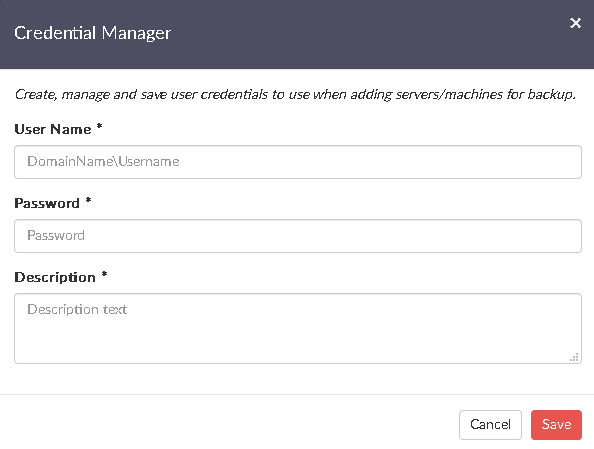Save the new credentials

(x=556, y=425)
